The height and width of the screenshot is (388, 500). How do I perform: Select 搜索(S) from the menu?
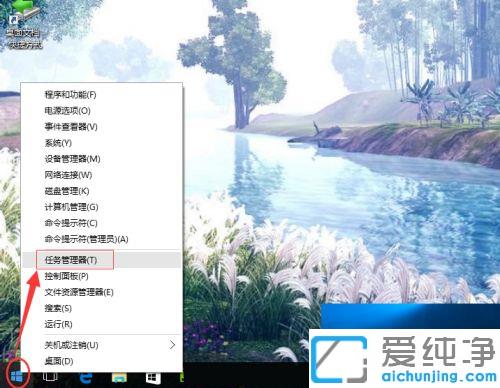tap(102, 308)
